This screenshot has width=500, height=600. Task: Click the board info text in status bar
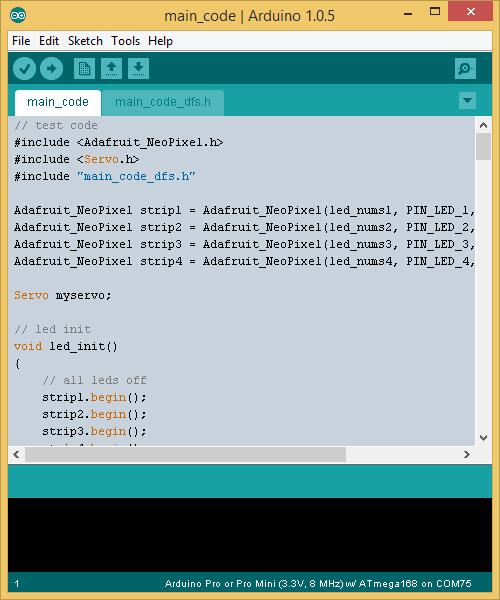[318, 584]
